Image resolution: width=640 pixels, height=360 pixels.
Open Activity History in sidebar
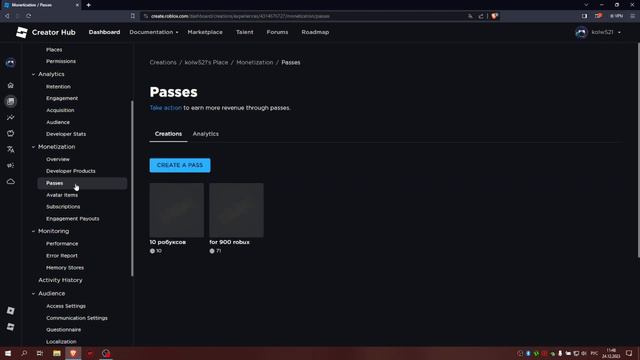click(x=60, y=280)
